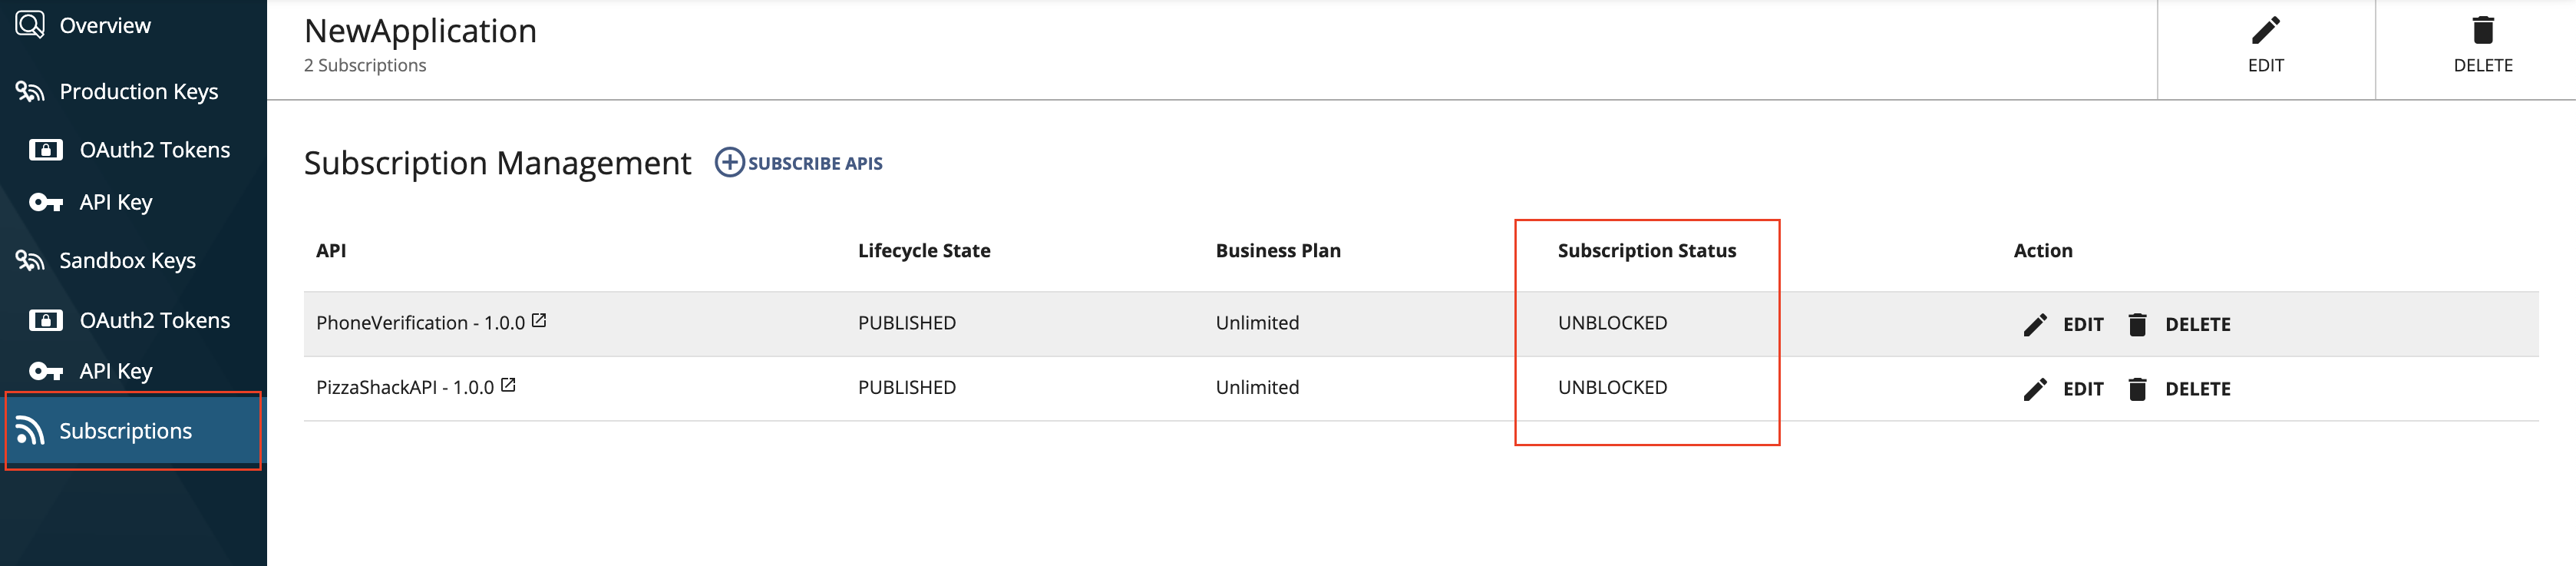Select Sandbox Keys in the sidebar
Viewport: 2576px width, 566px height.
(x=127, y=261)
